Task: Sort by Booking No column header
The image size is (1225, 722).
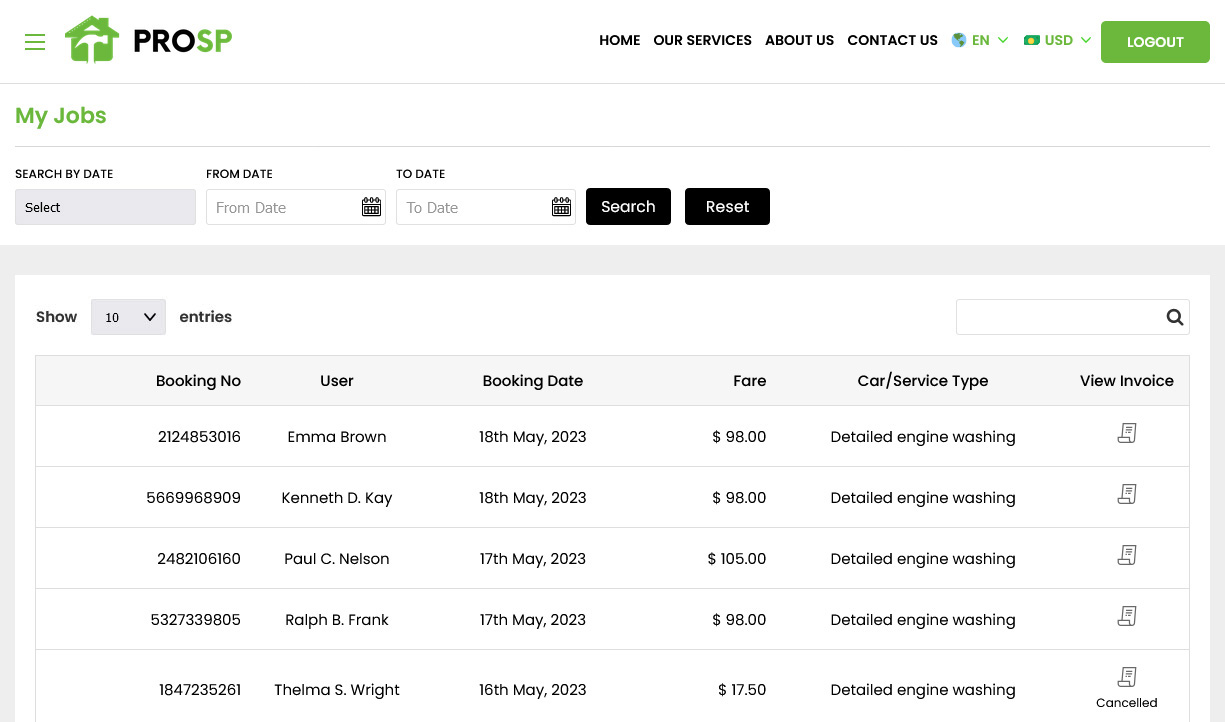Action: (x=198, y=381)
